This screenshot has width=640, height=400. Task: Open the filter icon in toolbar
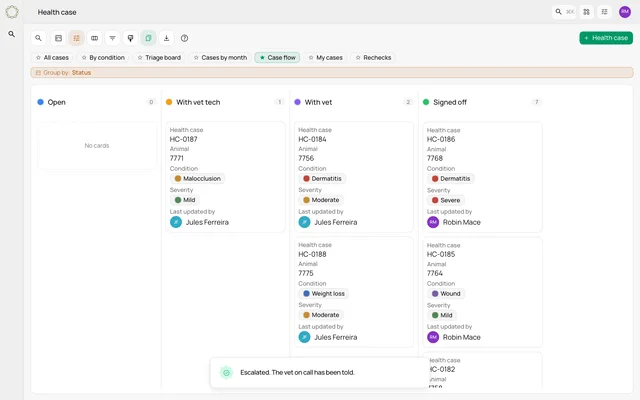point(112,38)
